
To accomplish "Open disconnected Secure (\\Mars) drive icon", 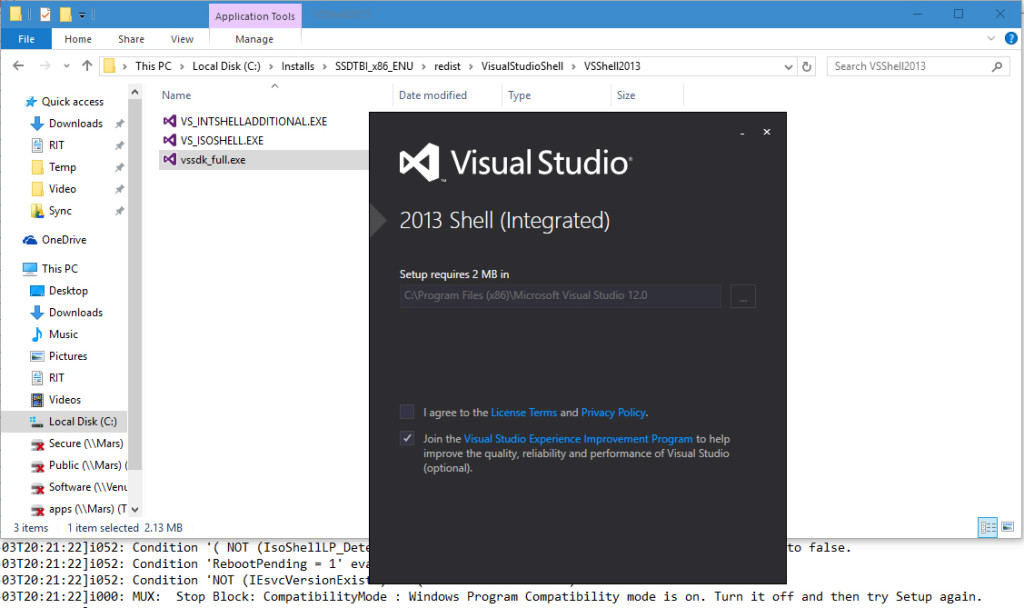I will (38, 444).
